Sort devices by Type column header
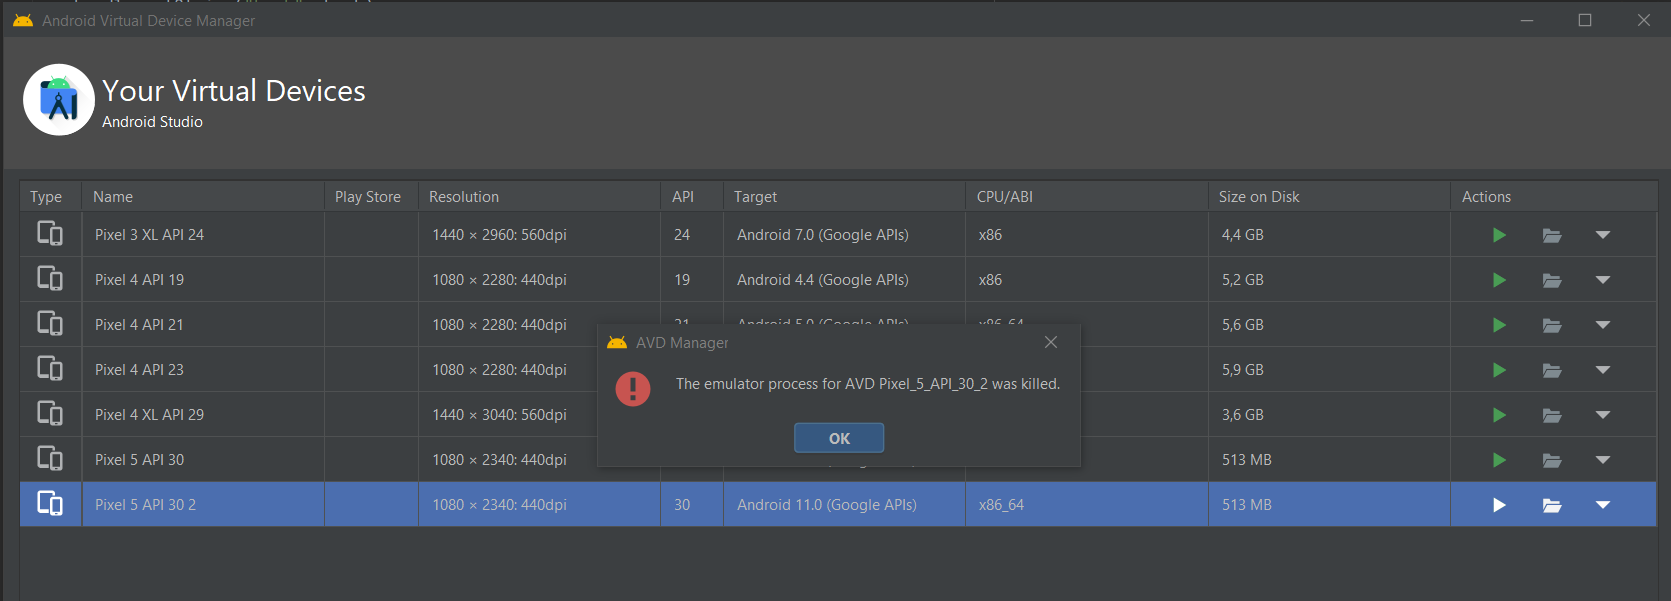 tap(50, 197)
